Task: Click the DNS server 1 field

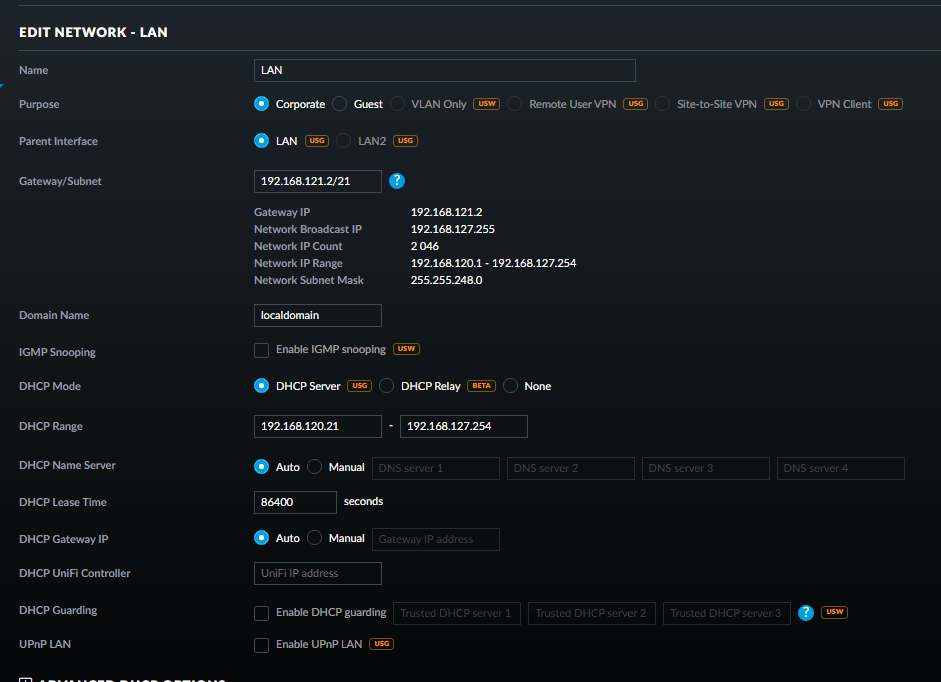Action: click(436, 468)
